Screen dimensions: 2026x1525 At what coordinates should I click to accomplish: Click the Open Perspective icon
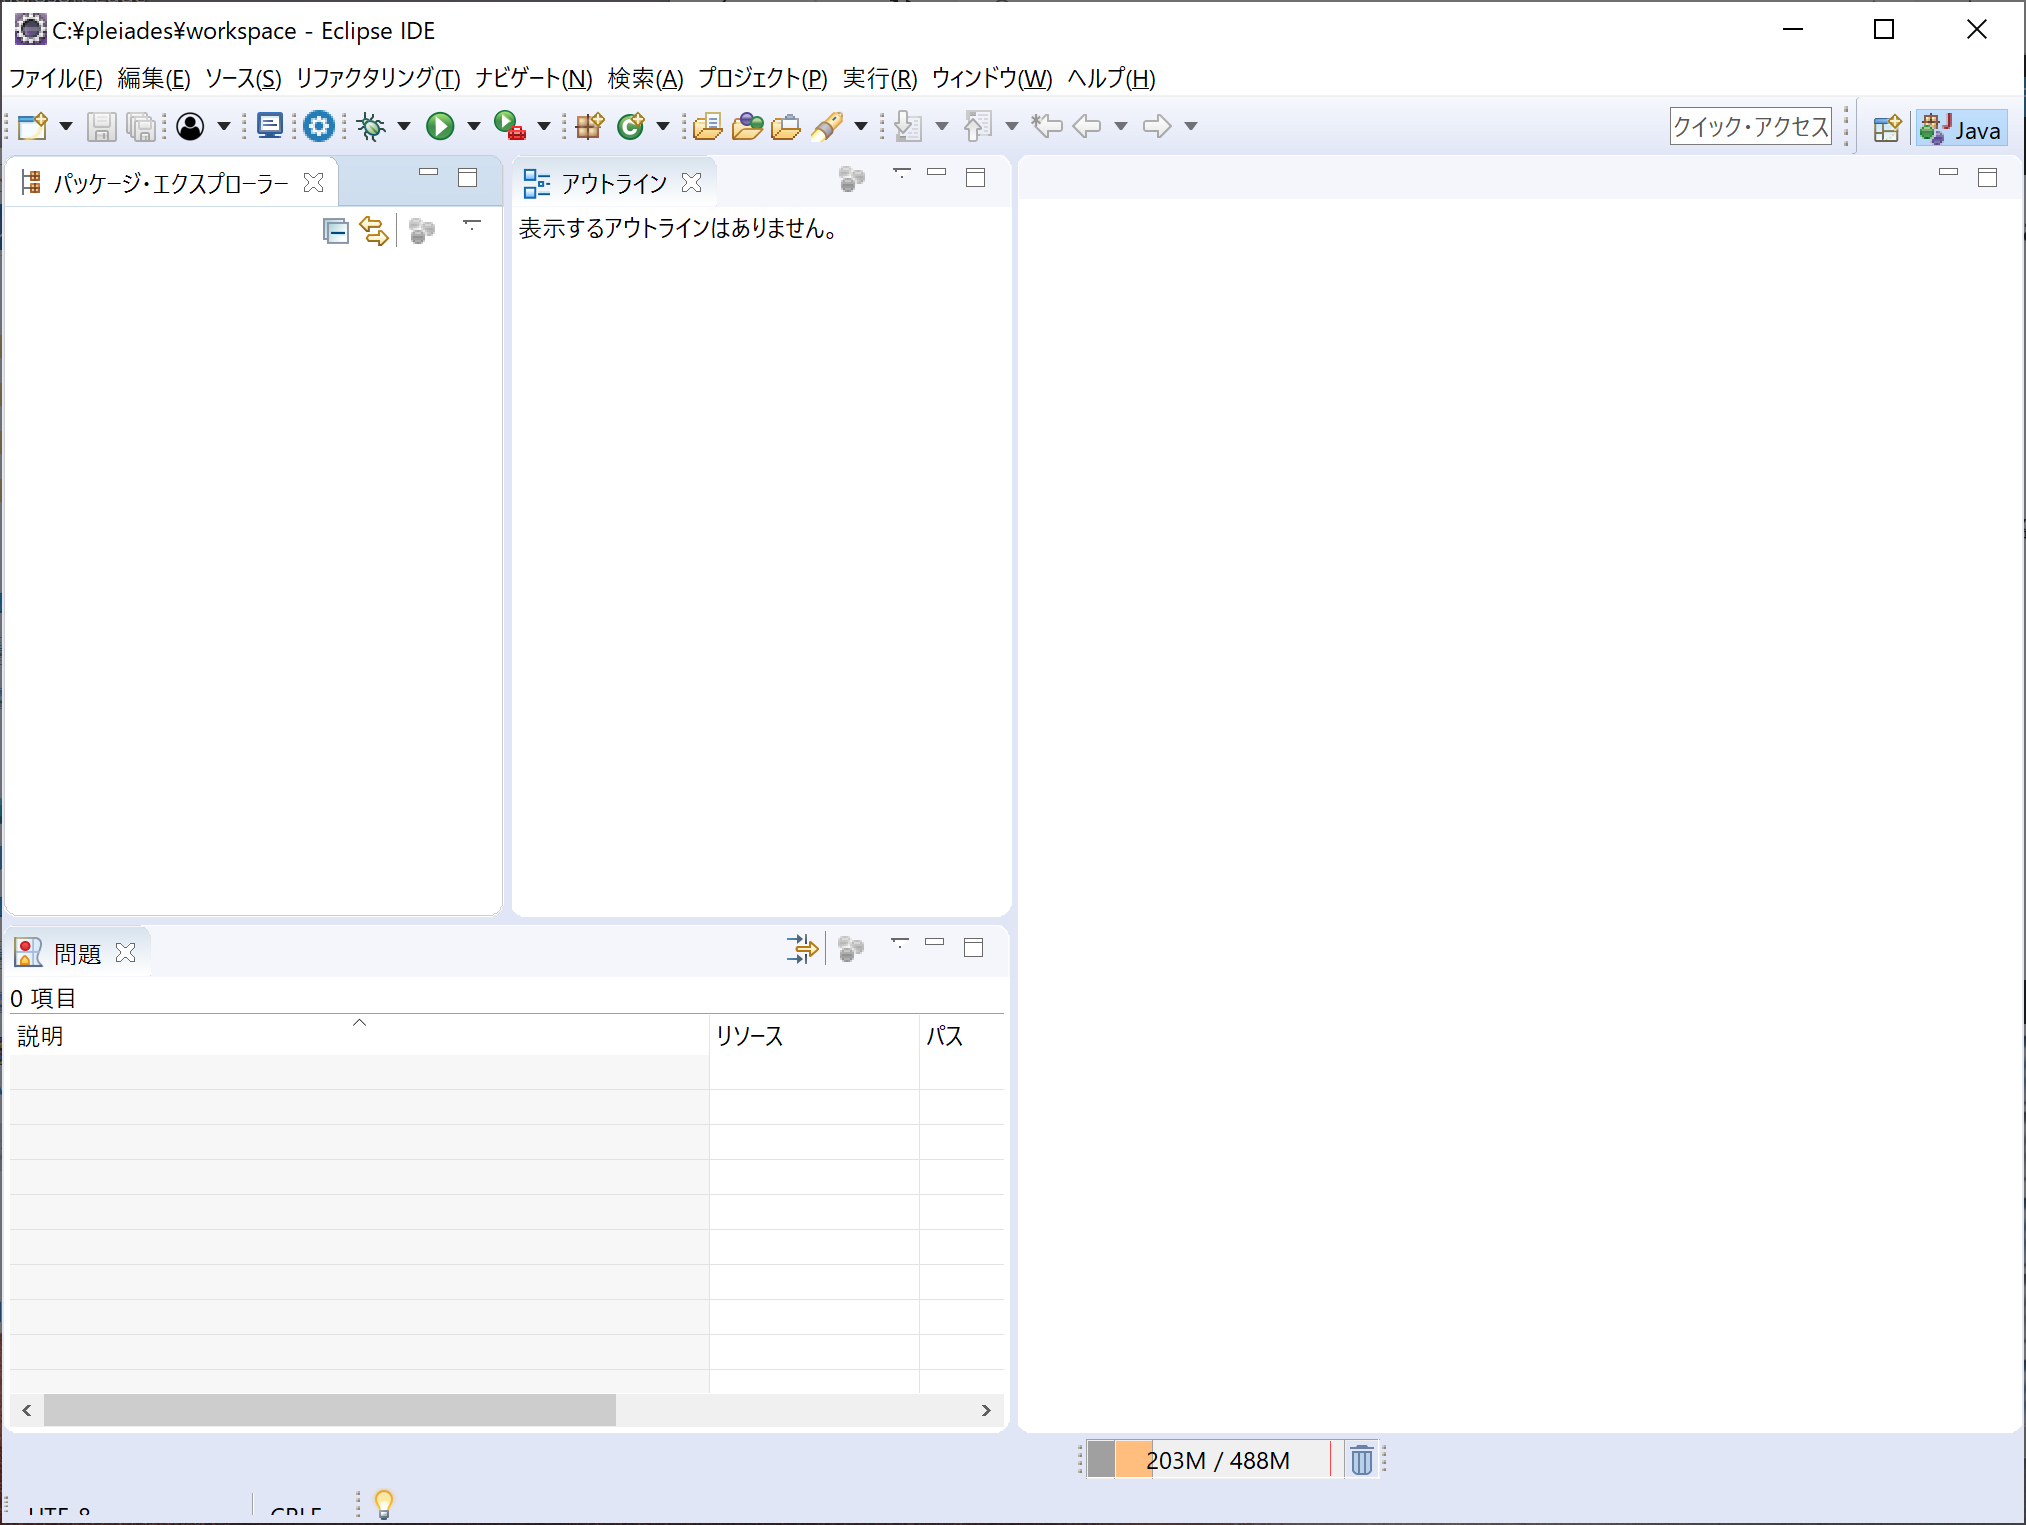point(1887,129)
